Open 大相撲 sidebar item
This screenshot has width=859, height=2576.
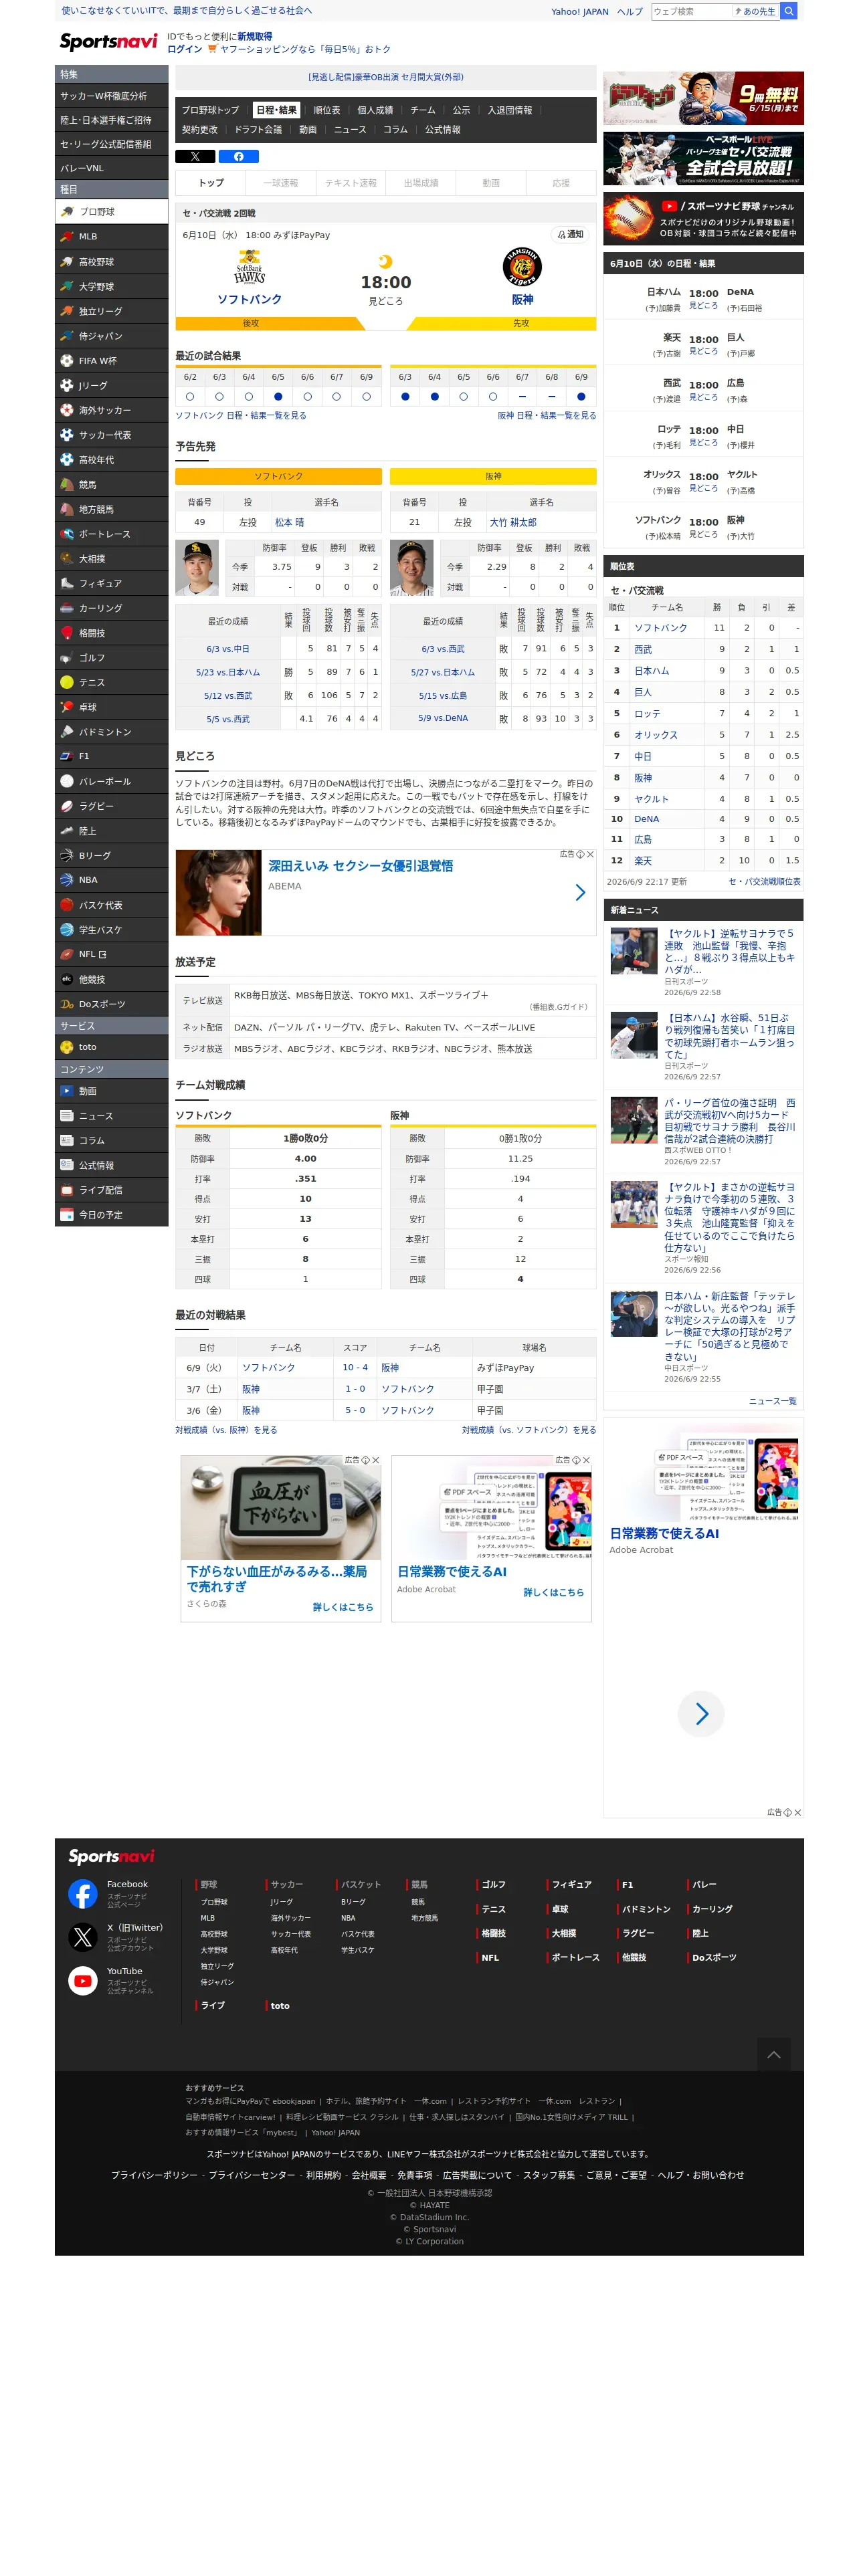111,559
